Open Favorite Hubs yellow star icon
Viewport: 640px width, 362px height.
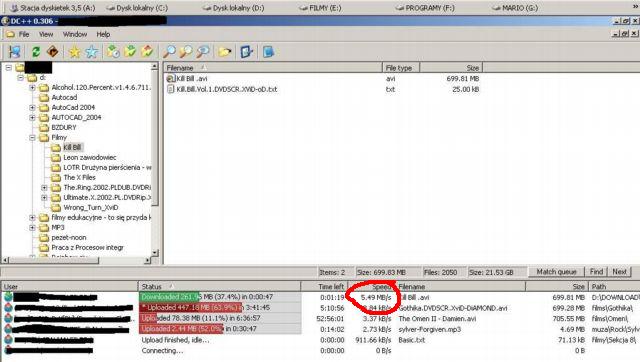pos(74,52)
